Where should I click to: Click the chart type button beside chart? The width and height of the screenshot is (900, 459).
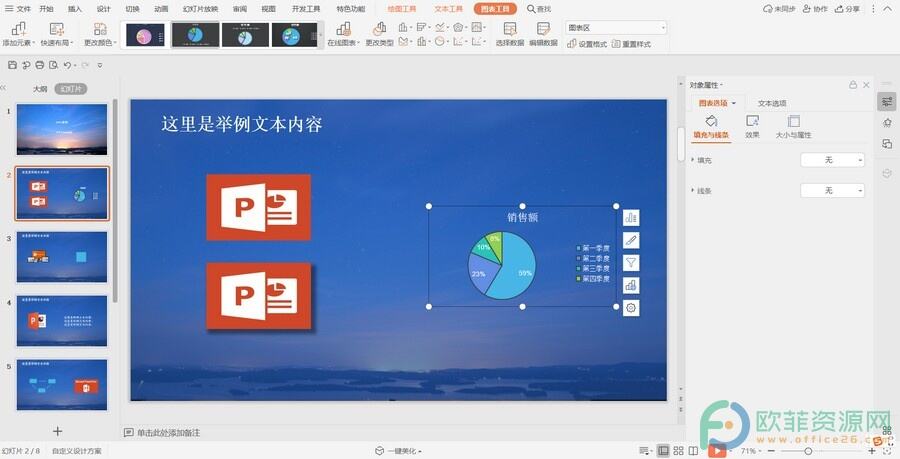(631, 285)
